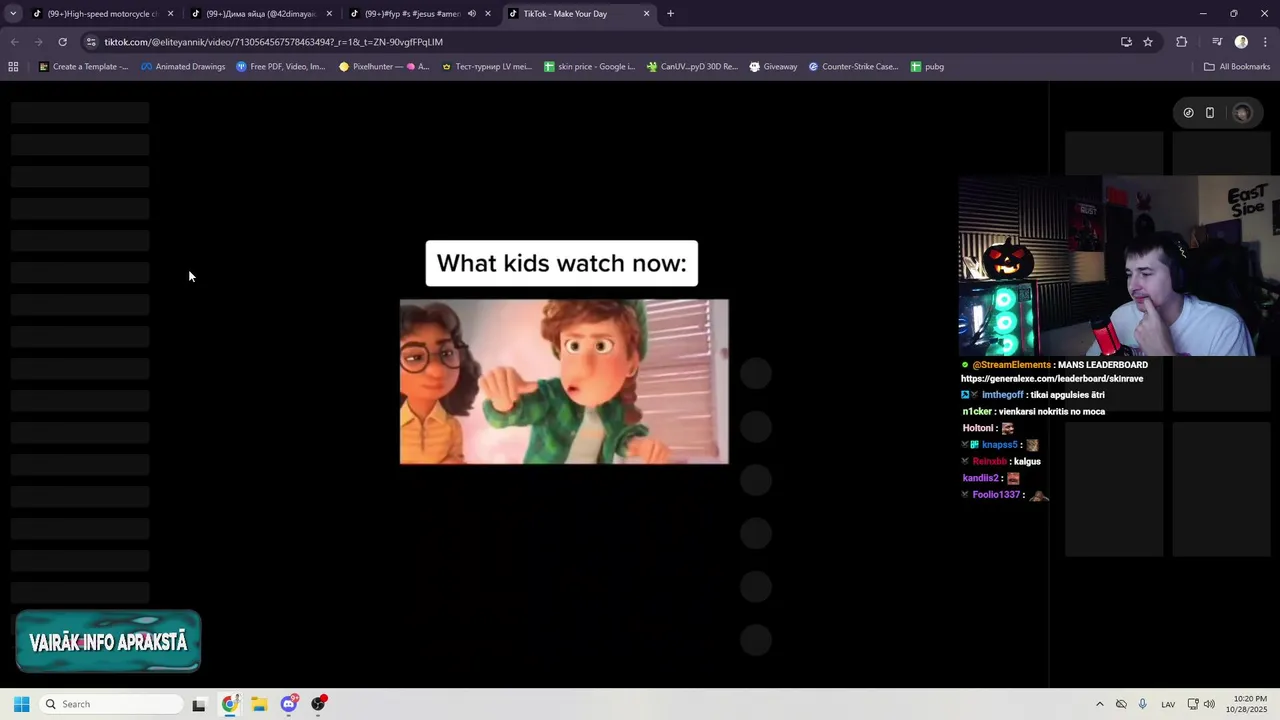Go back to previous page

point(14,42)
